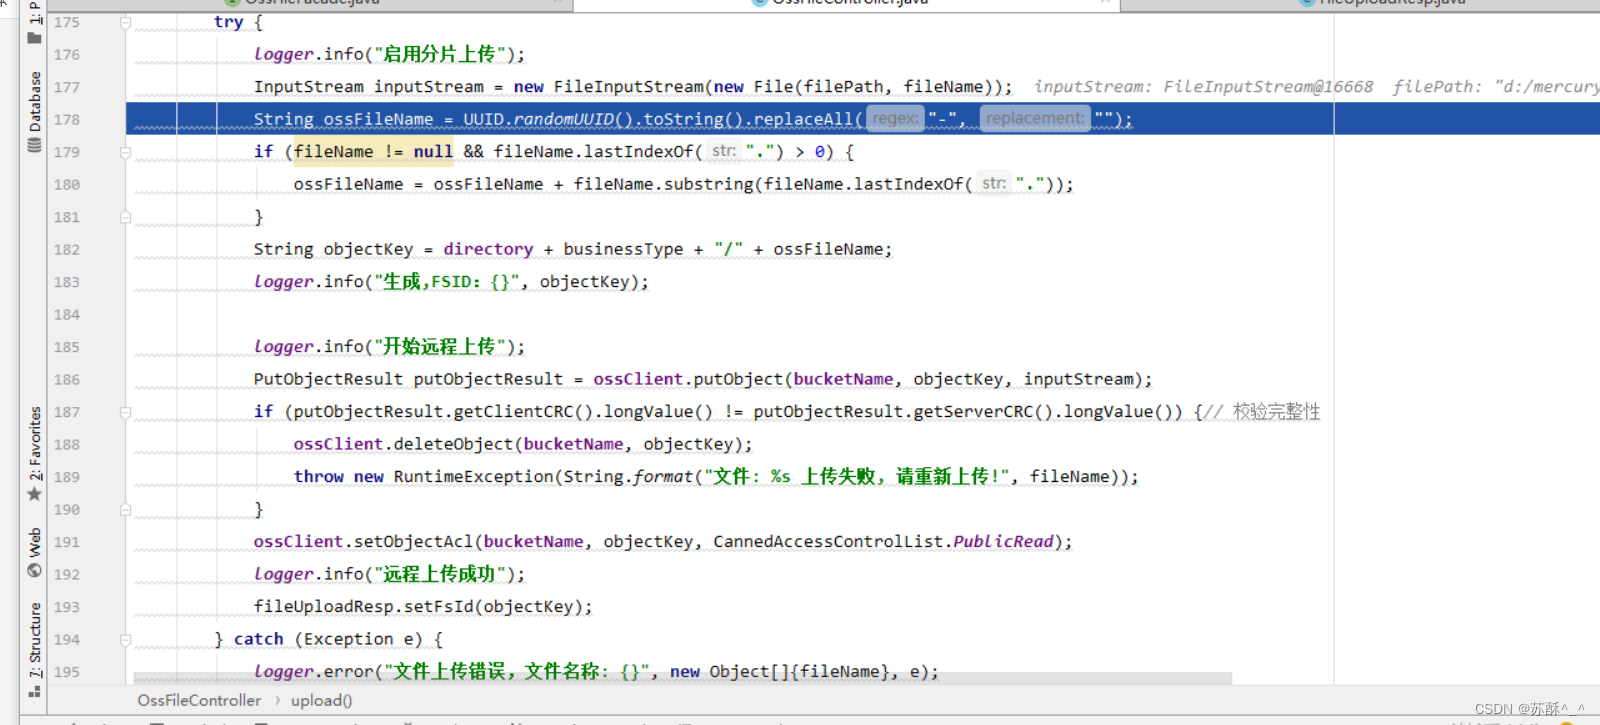This screenshot has width=1600, height=725.
Task: Click the 'replaceAll' method call
Action: 803,119
